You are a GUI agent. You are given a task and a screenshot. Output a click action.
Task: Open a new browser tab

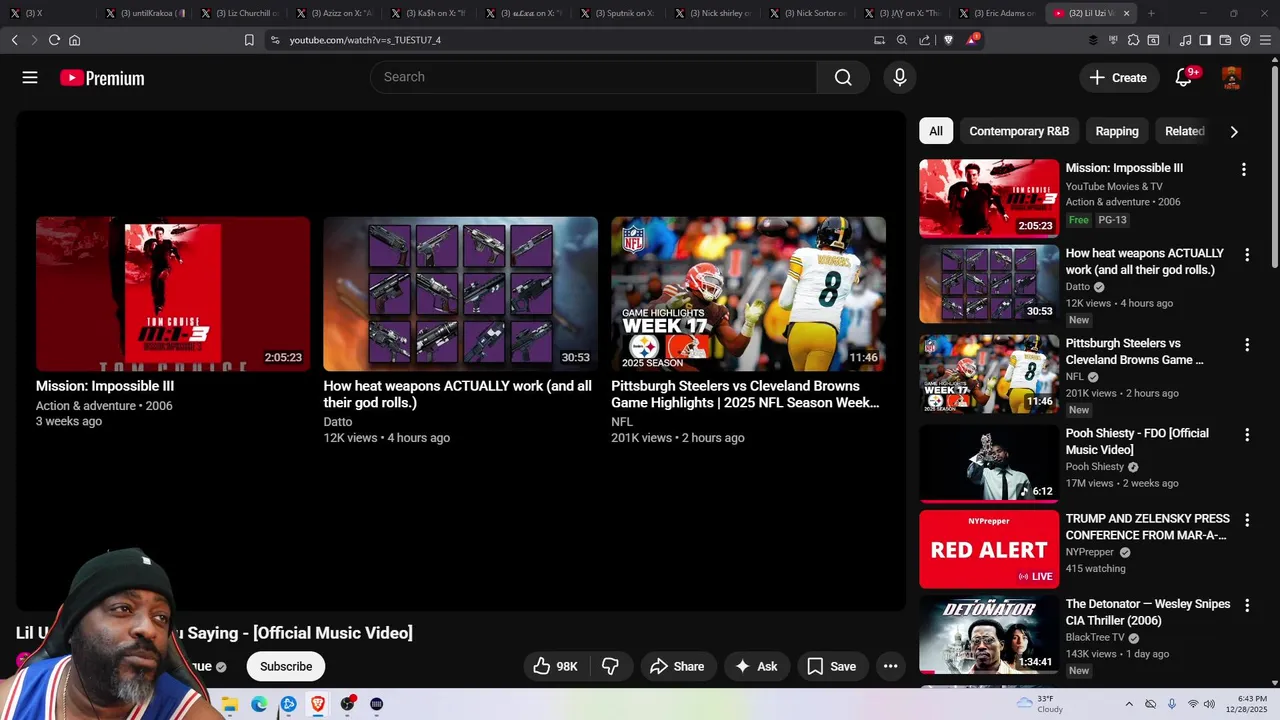pos(1151,13)
